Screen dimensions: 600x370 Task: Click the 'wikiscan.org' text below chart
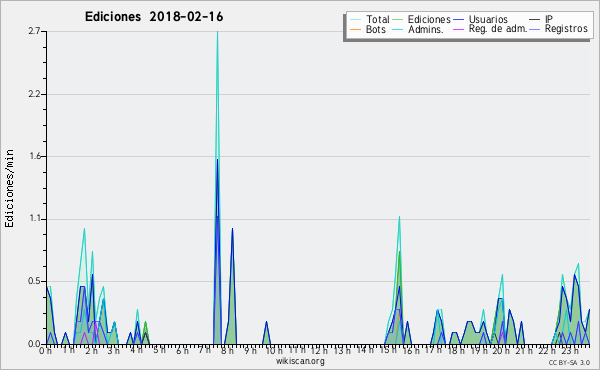click(x=300, y=361)
